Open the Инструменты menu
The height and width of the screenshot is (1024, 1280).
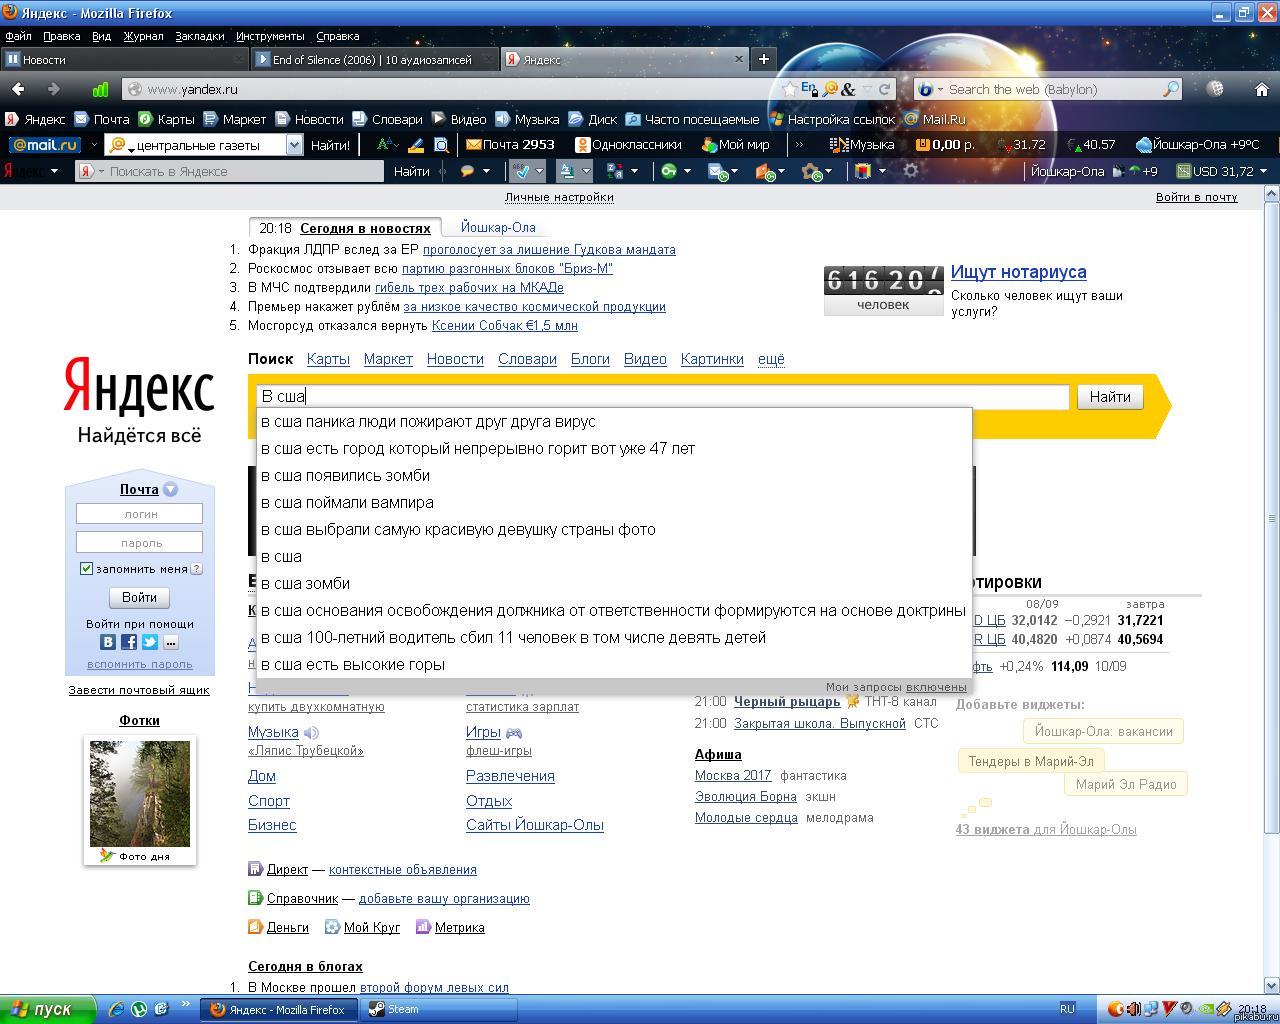pos(270,36)
